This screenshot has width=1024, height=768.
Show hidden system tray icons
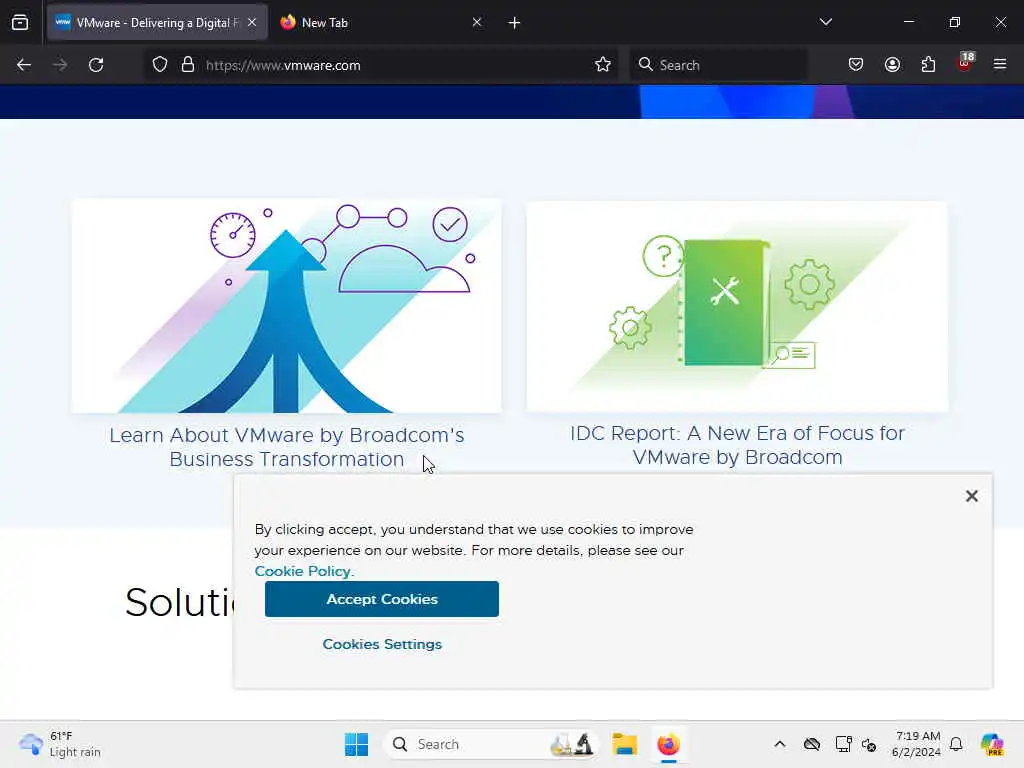click(x=780, y=744)
